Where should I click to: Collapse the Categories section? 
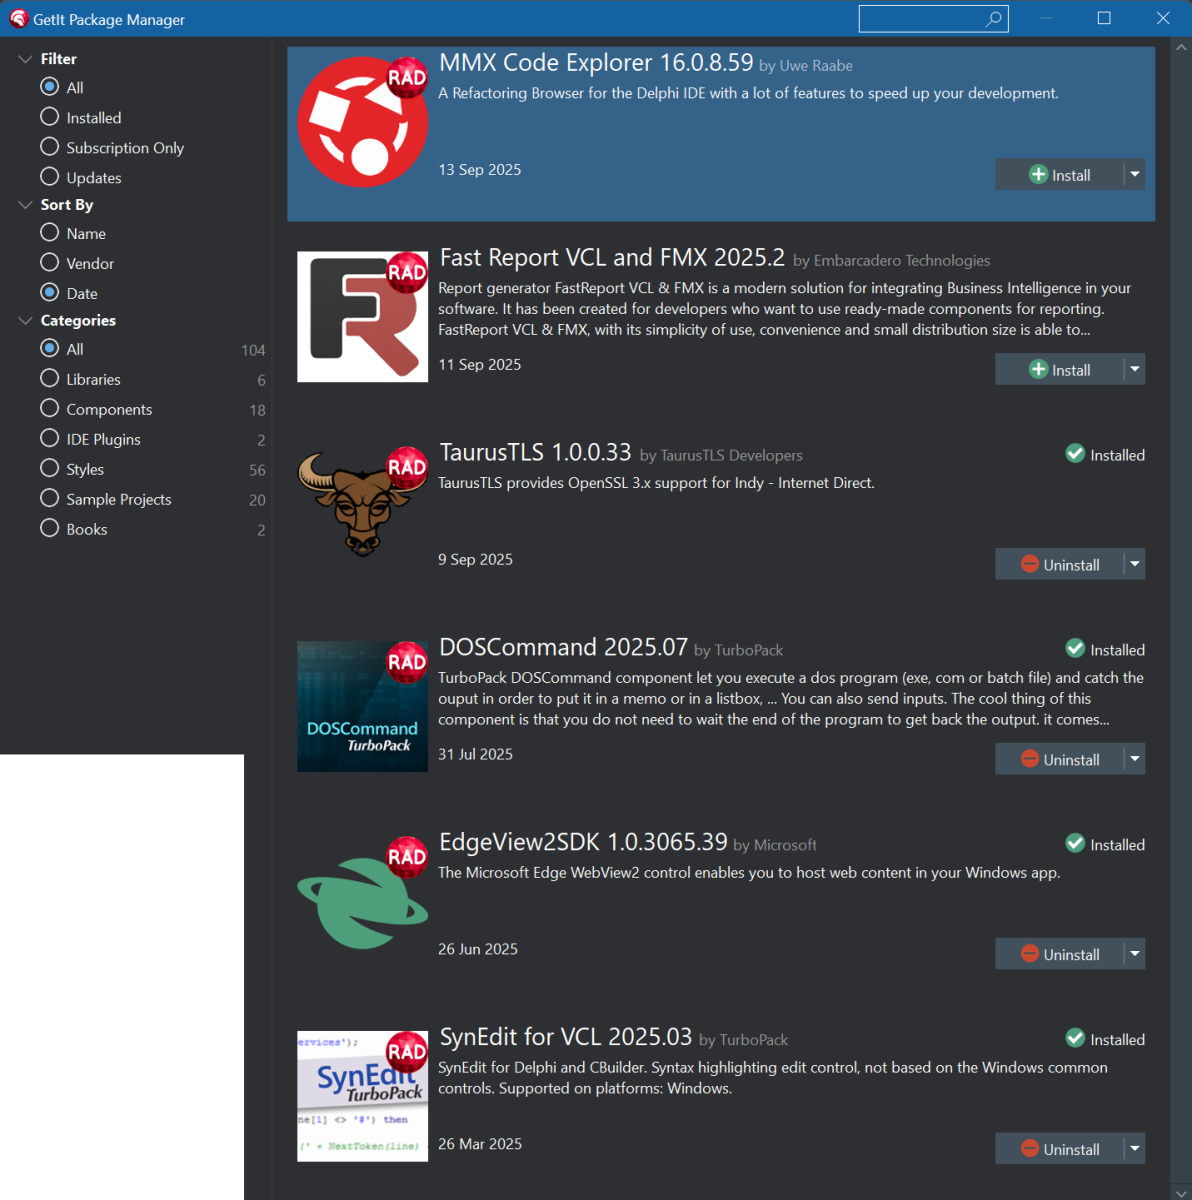(25, 321)
